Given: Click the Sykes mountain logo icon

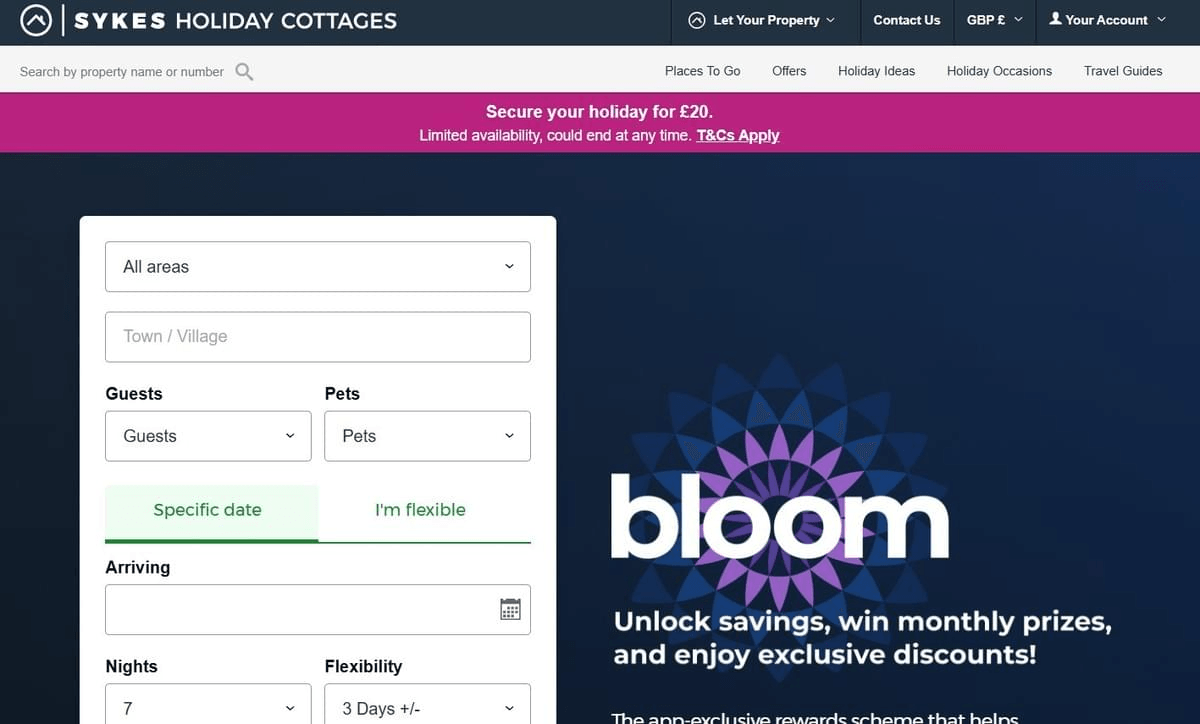Looking at the screenshot, I should coord(36,20).
